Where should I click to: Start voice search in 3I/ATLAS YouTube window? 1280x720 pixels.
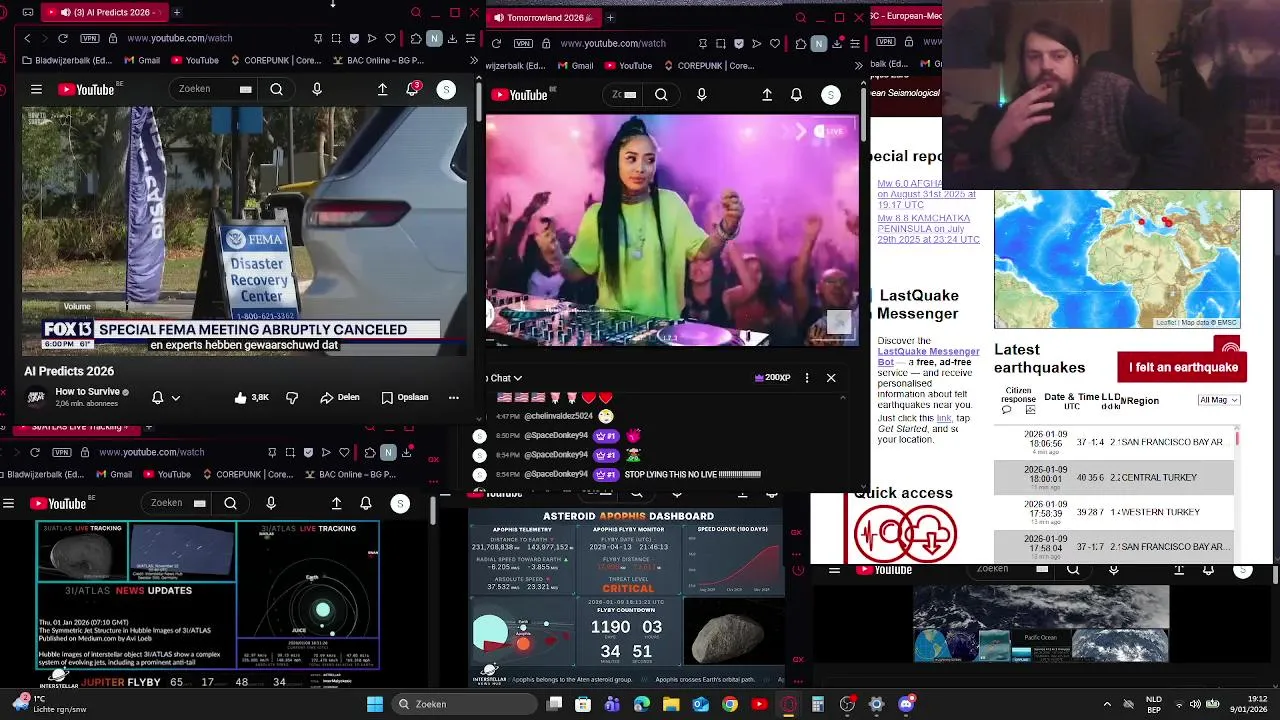271,503
